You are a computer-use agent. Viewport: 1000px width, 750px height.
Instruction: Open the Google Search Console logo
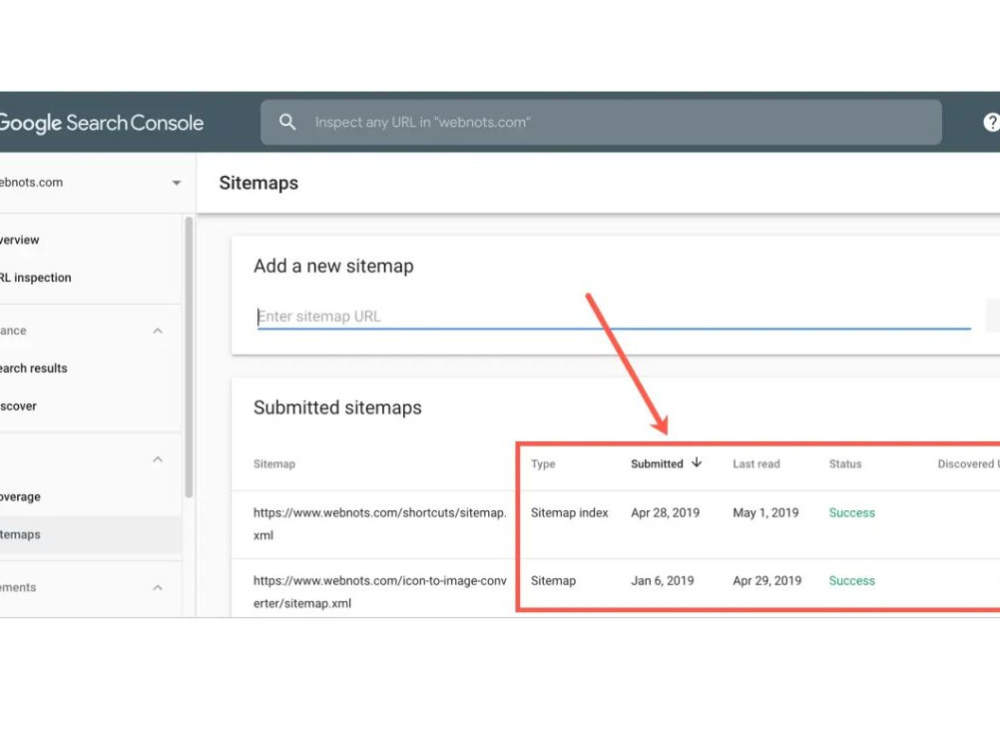[x=101, y=122]
